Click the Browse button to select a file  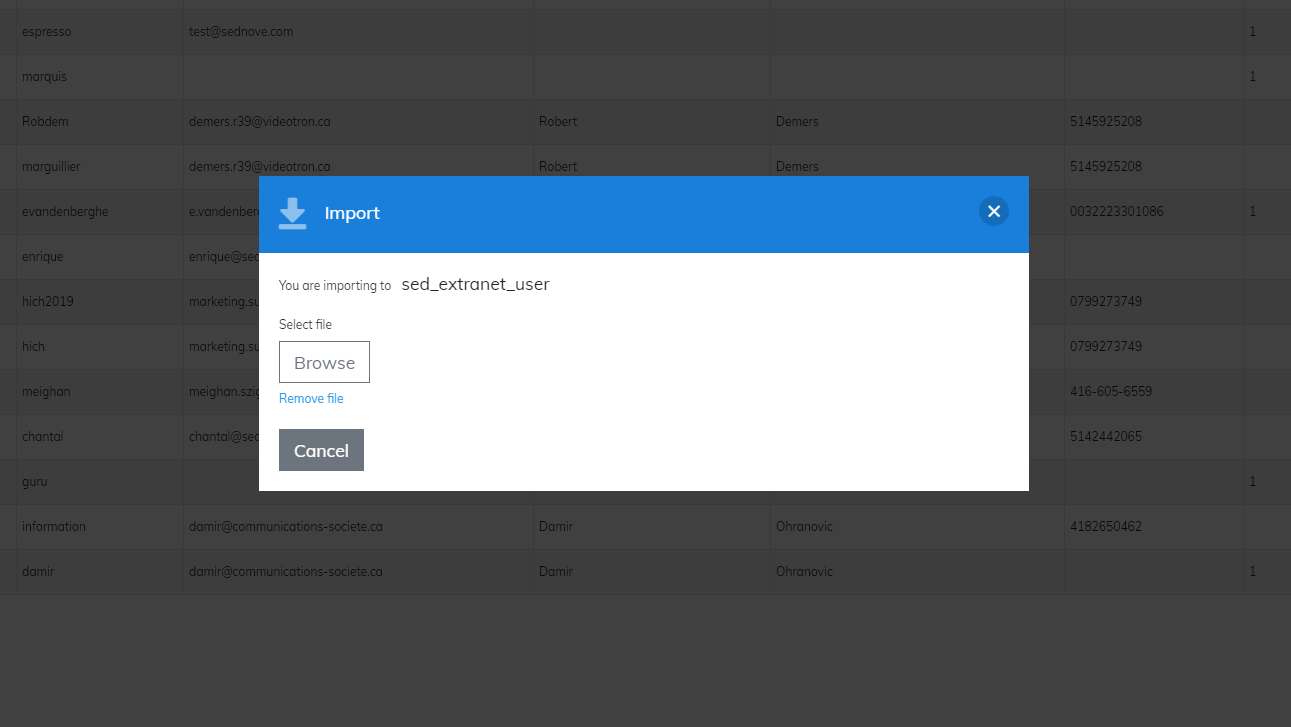tap(324, 362)
